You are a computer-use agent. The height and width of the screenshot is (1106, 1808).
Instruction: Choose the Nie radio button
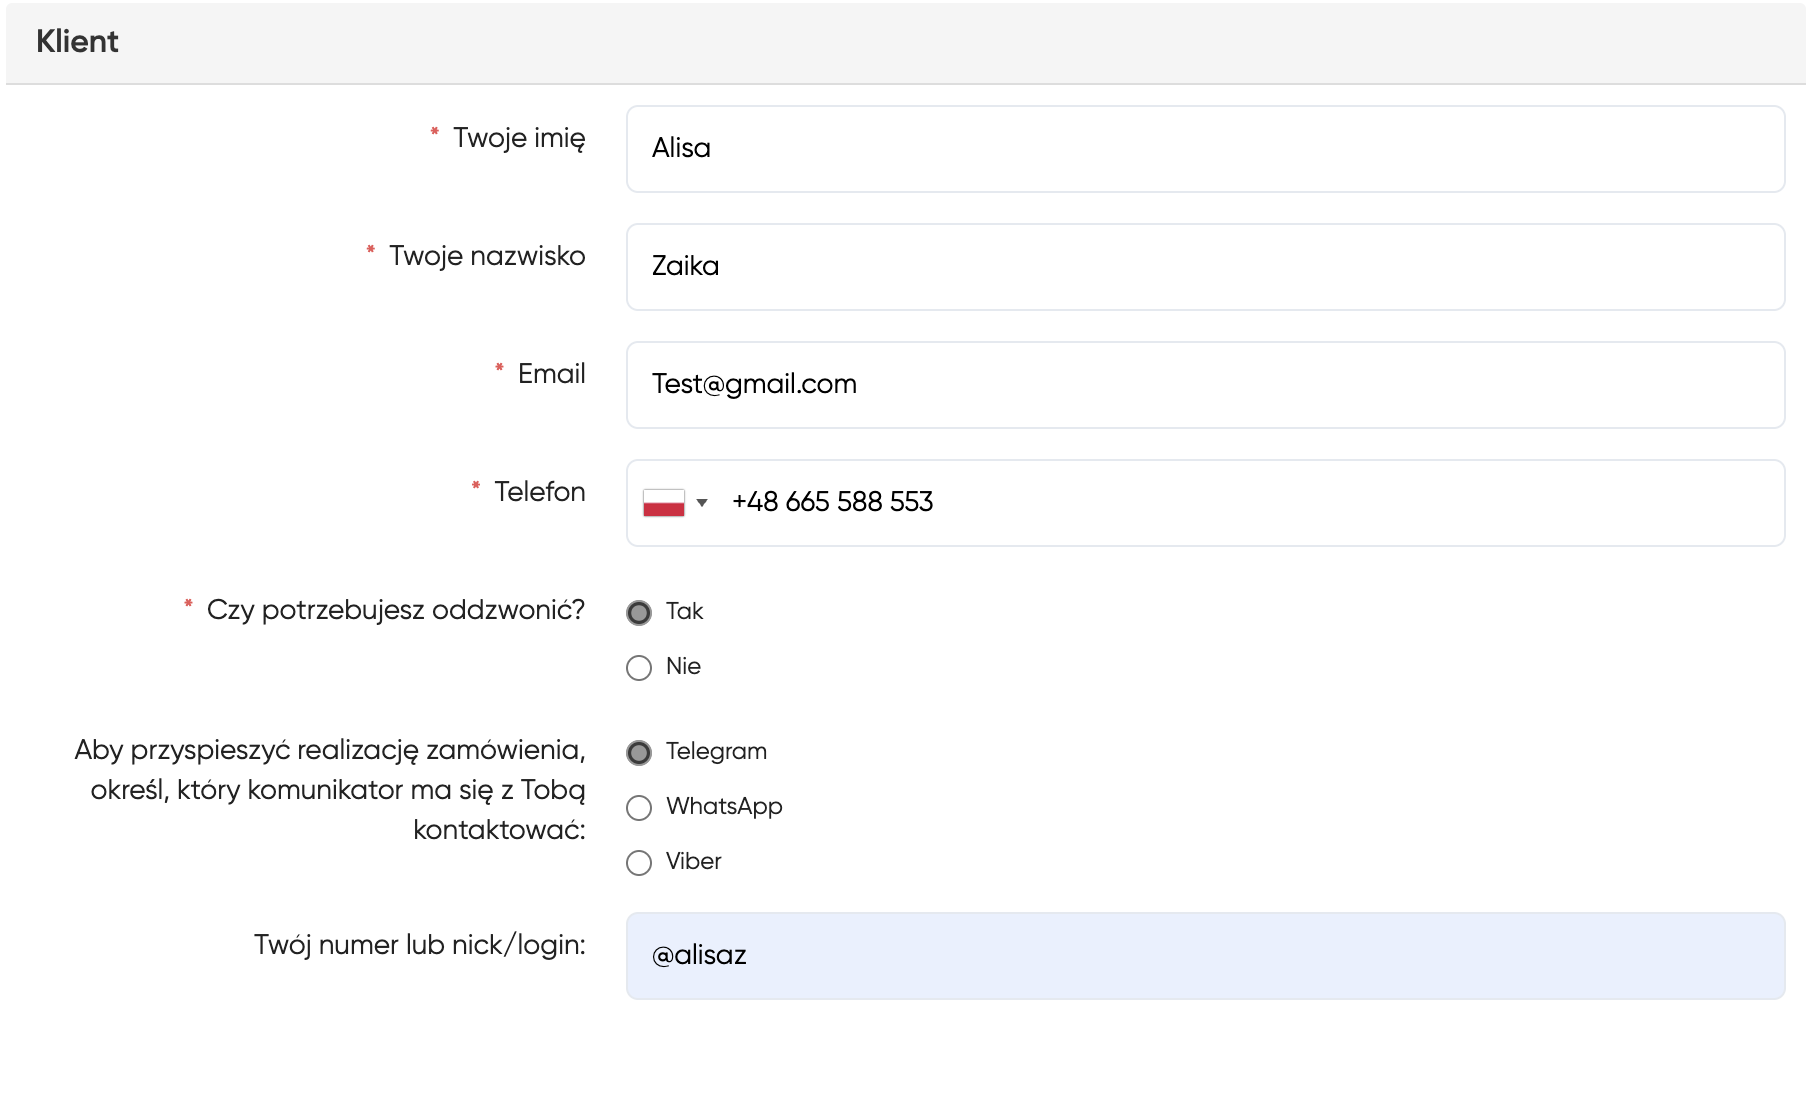click(639, 667)
